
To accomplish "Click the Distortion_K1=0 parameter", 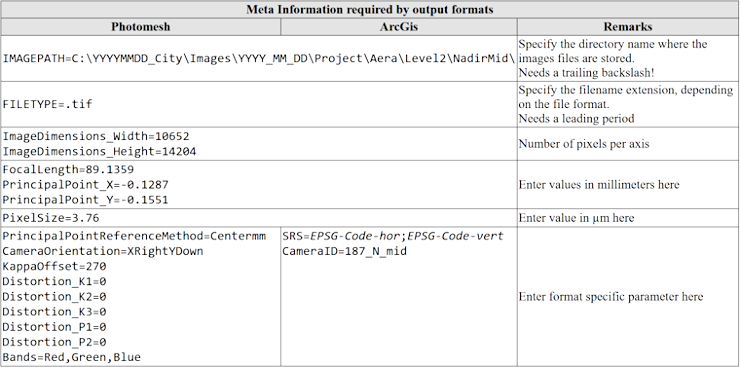I will tap(55, 281).
